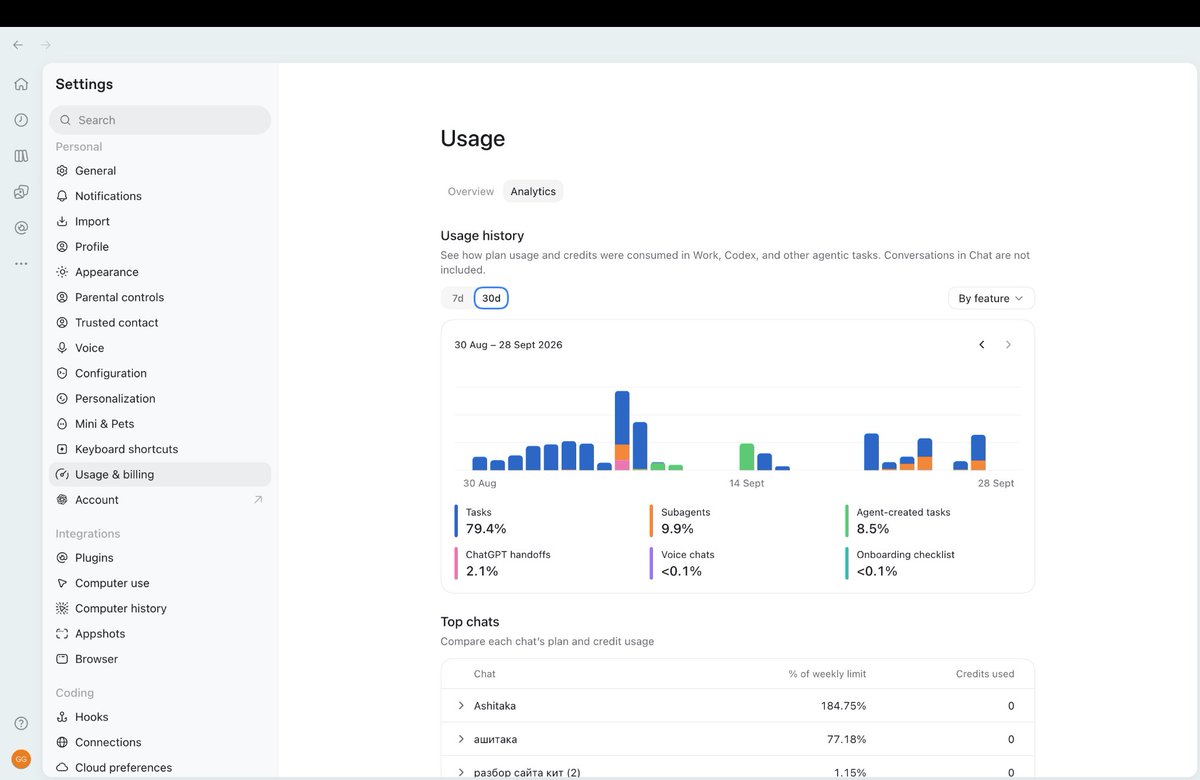The width and height of the screenshot is (1200, 780).
Task: Click the 184.75% weekly limit value
Action: tap(841, 706)
